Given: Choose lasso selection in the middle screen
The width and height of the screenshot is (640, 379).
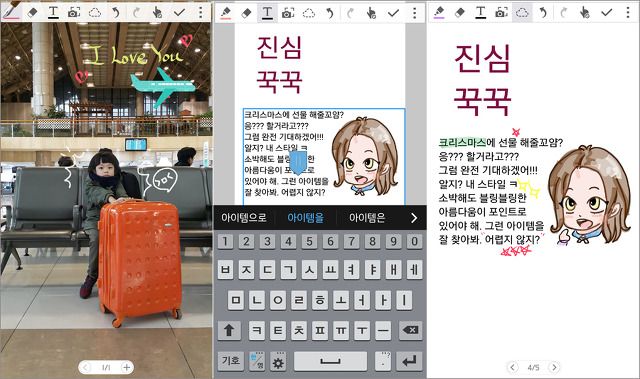Looking at the screenshot, I should coord(309,13).
